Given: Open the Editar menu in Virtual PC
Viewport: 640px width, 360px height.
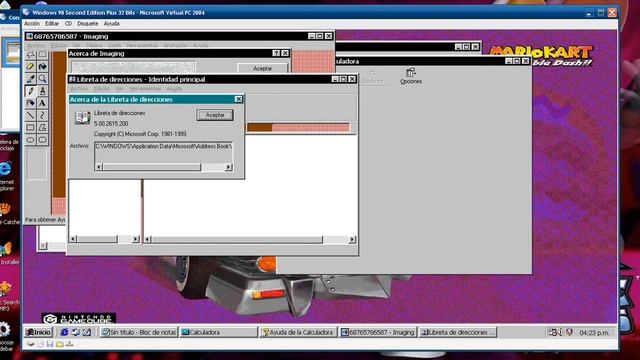Looking at the screenshot, I should pyautogui.click(x=52, y=24).
